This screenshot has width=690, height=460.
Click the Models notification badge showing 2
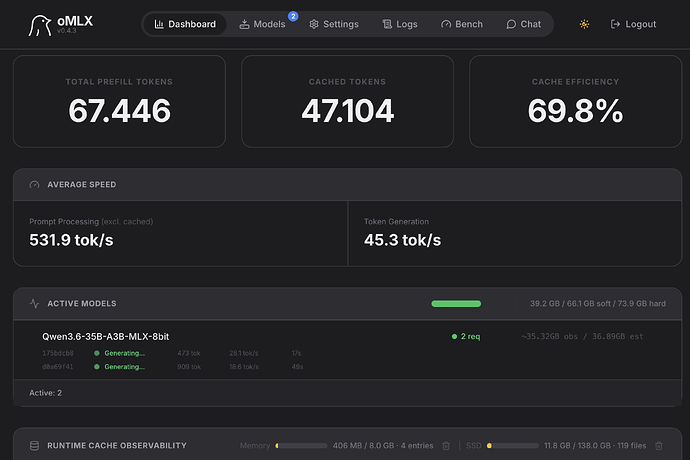293,16
